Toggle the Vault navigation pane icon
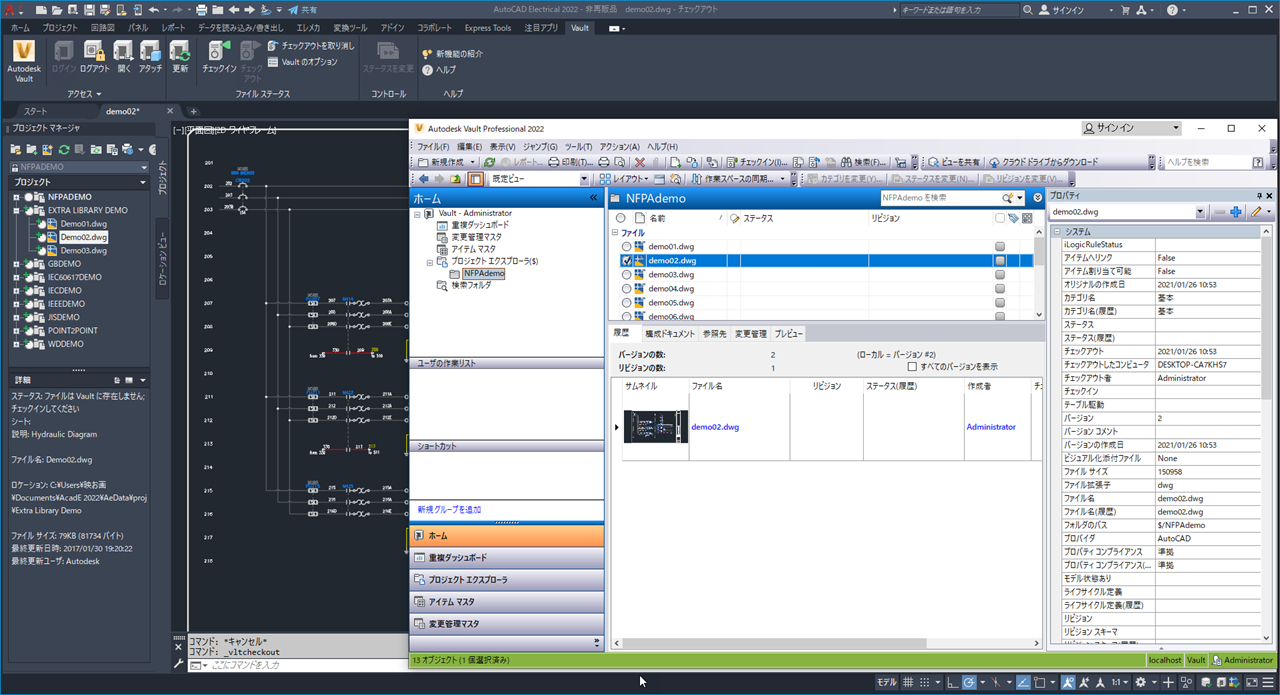This screenshot has width=1280, height=695. (x=476, y=179)
